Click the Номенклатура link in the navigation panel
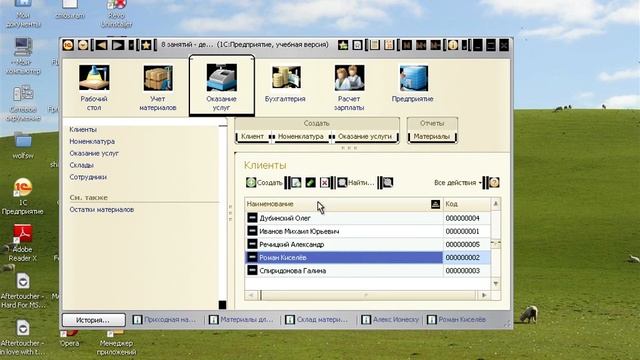640x360 pixels. click(x=92, y=141)
